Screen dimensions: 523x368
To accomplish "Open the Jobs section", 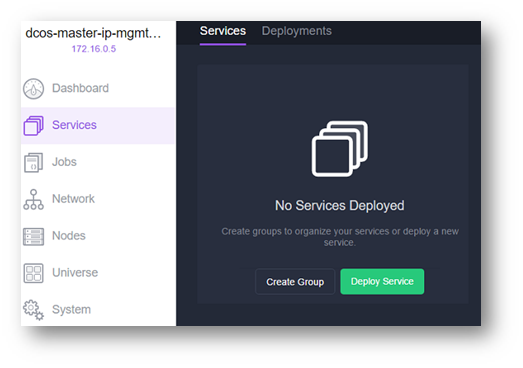I will tap(64, 162).
